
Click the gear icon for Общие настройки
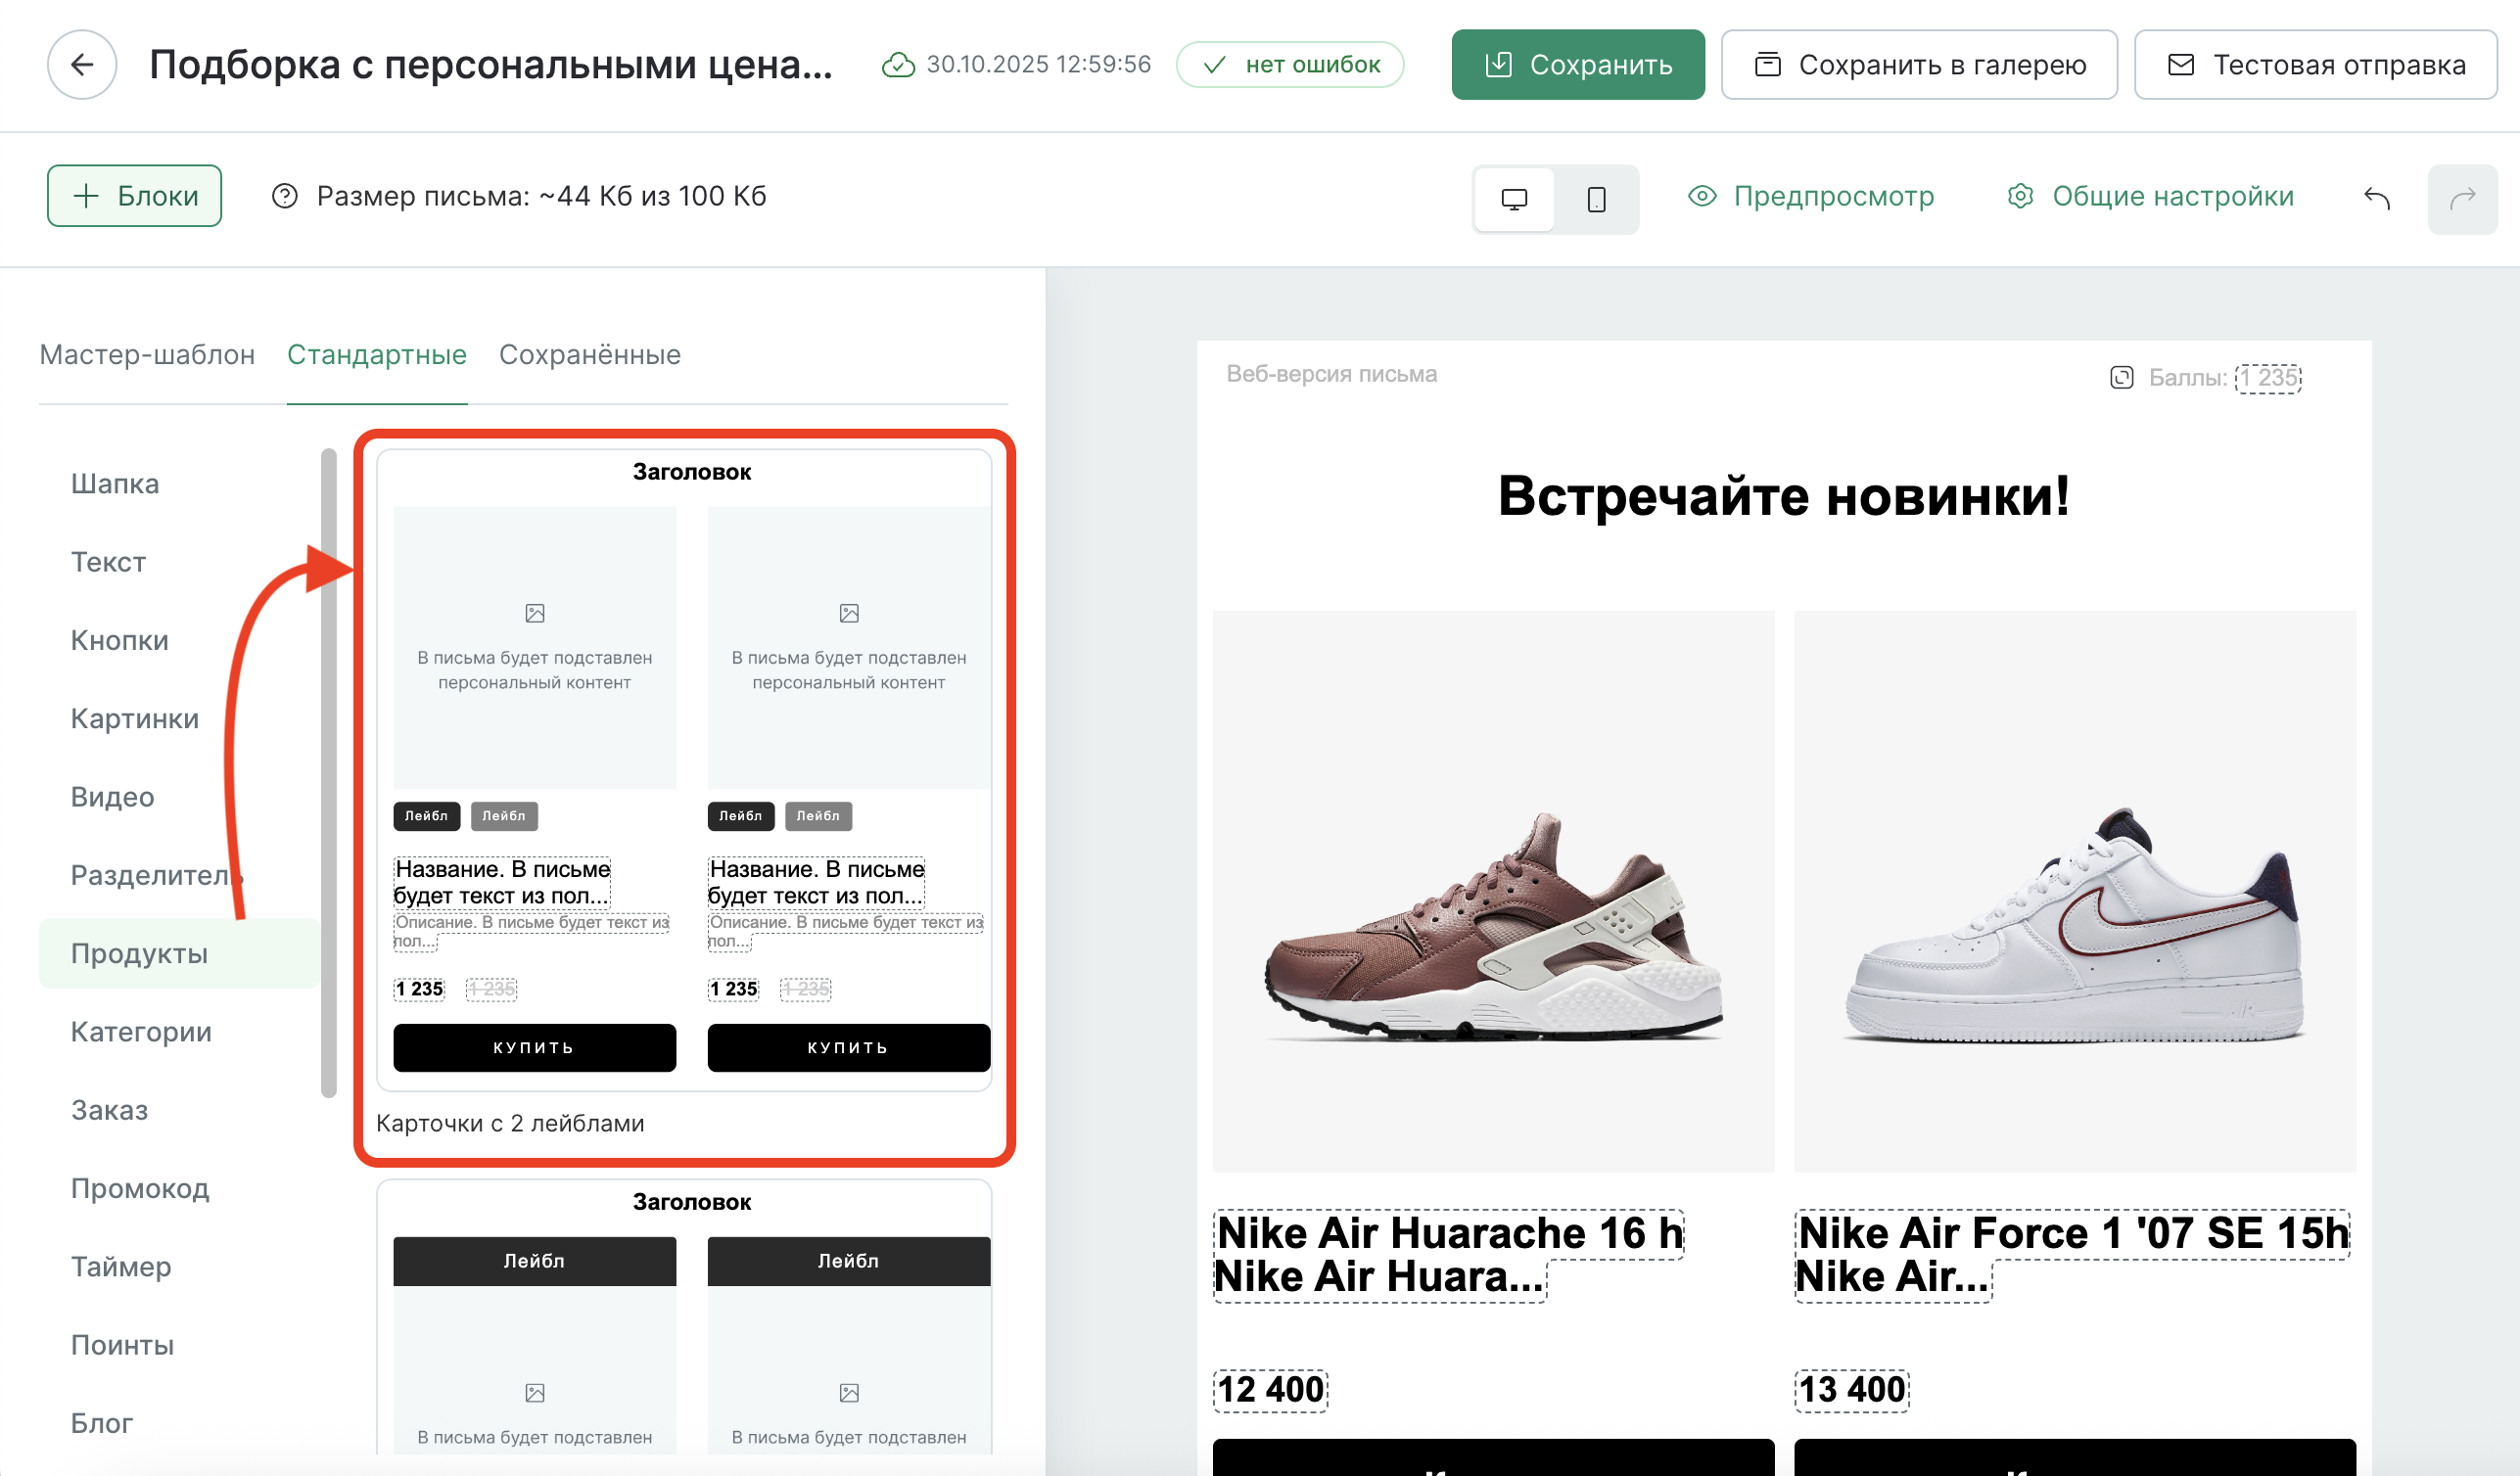pyautogui.click(x=2019, y=196)
